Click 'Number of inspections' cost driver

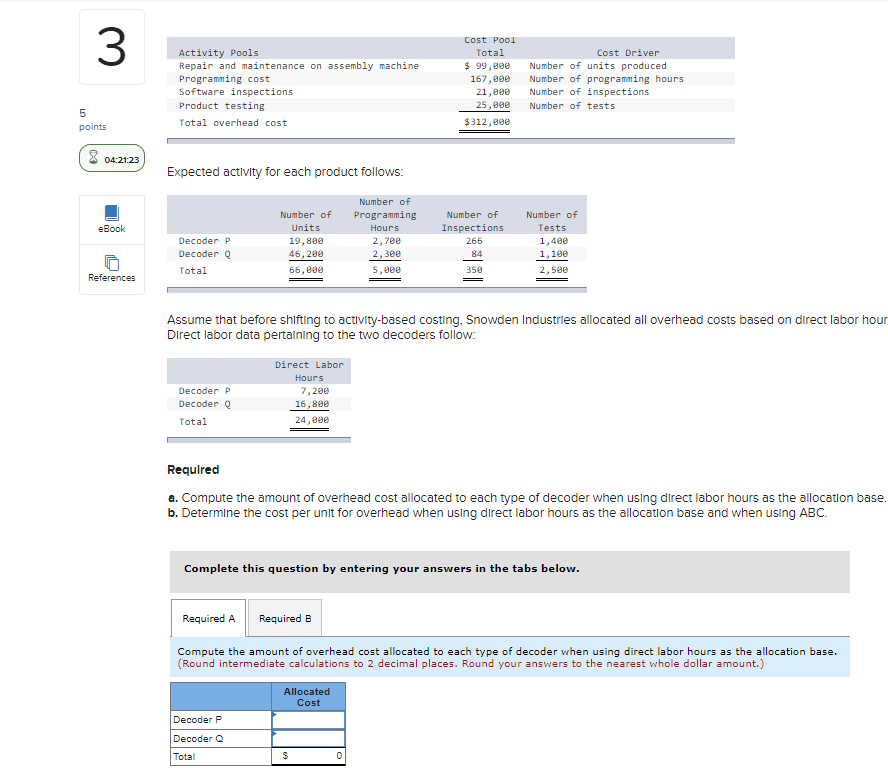click(x=589, y=92)
